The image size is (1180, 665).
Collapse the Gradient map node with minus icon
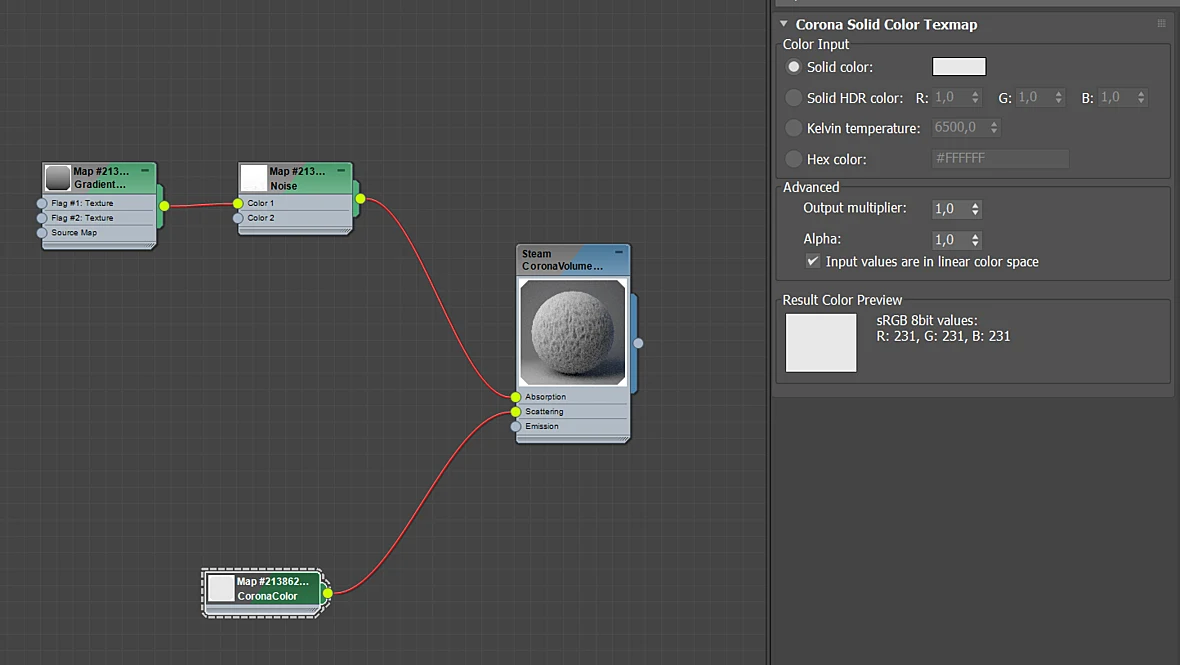coord(144,171)
